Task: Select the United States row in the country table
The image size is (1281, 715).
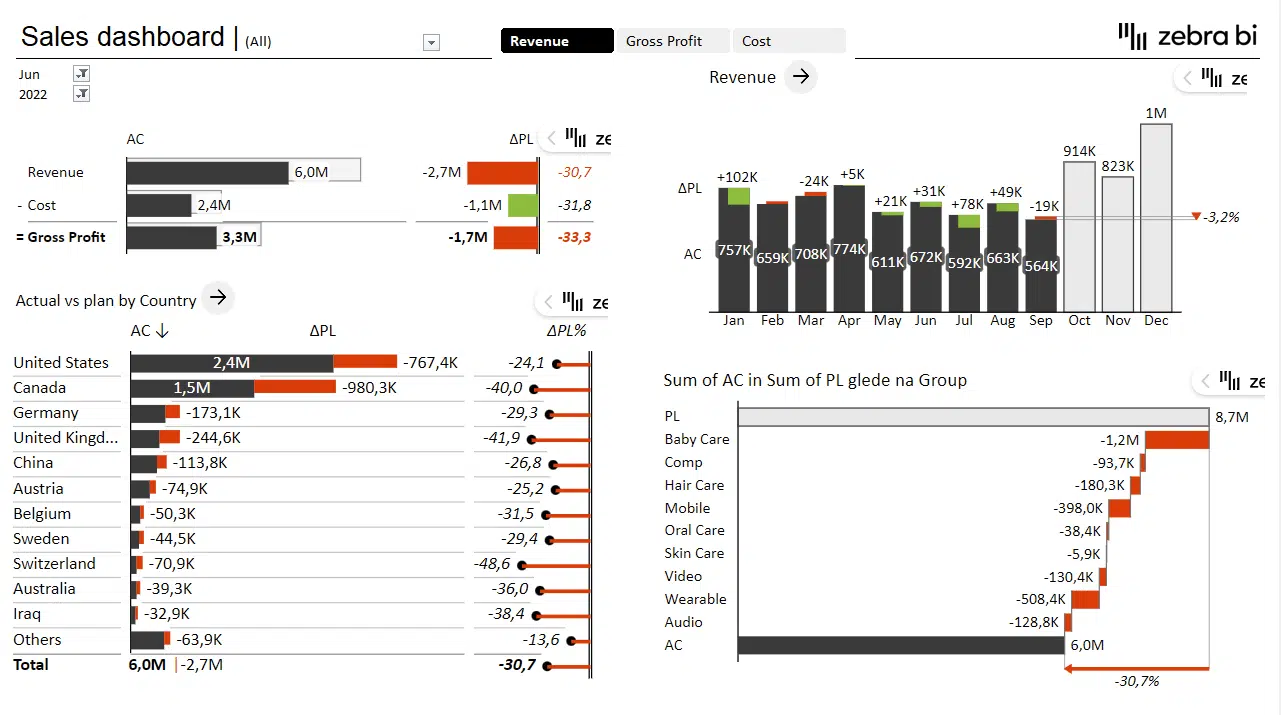Action: pos(63,362)
